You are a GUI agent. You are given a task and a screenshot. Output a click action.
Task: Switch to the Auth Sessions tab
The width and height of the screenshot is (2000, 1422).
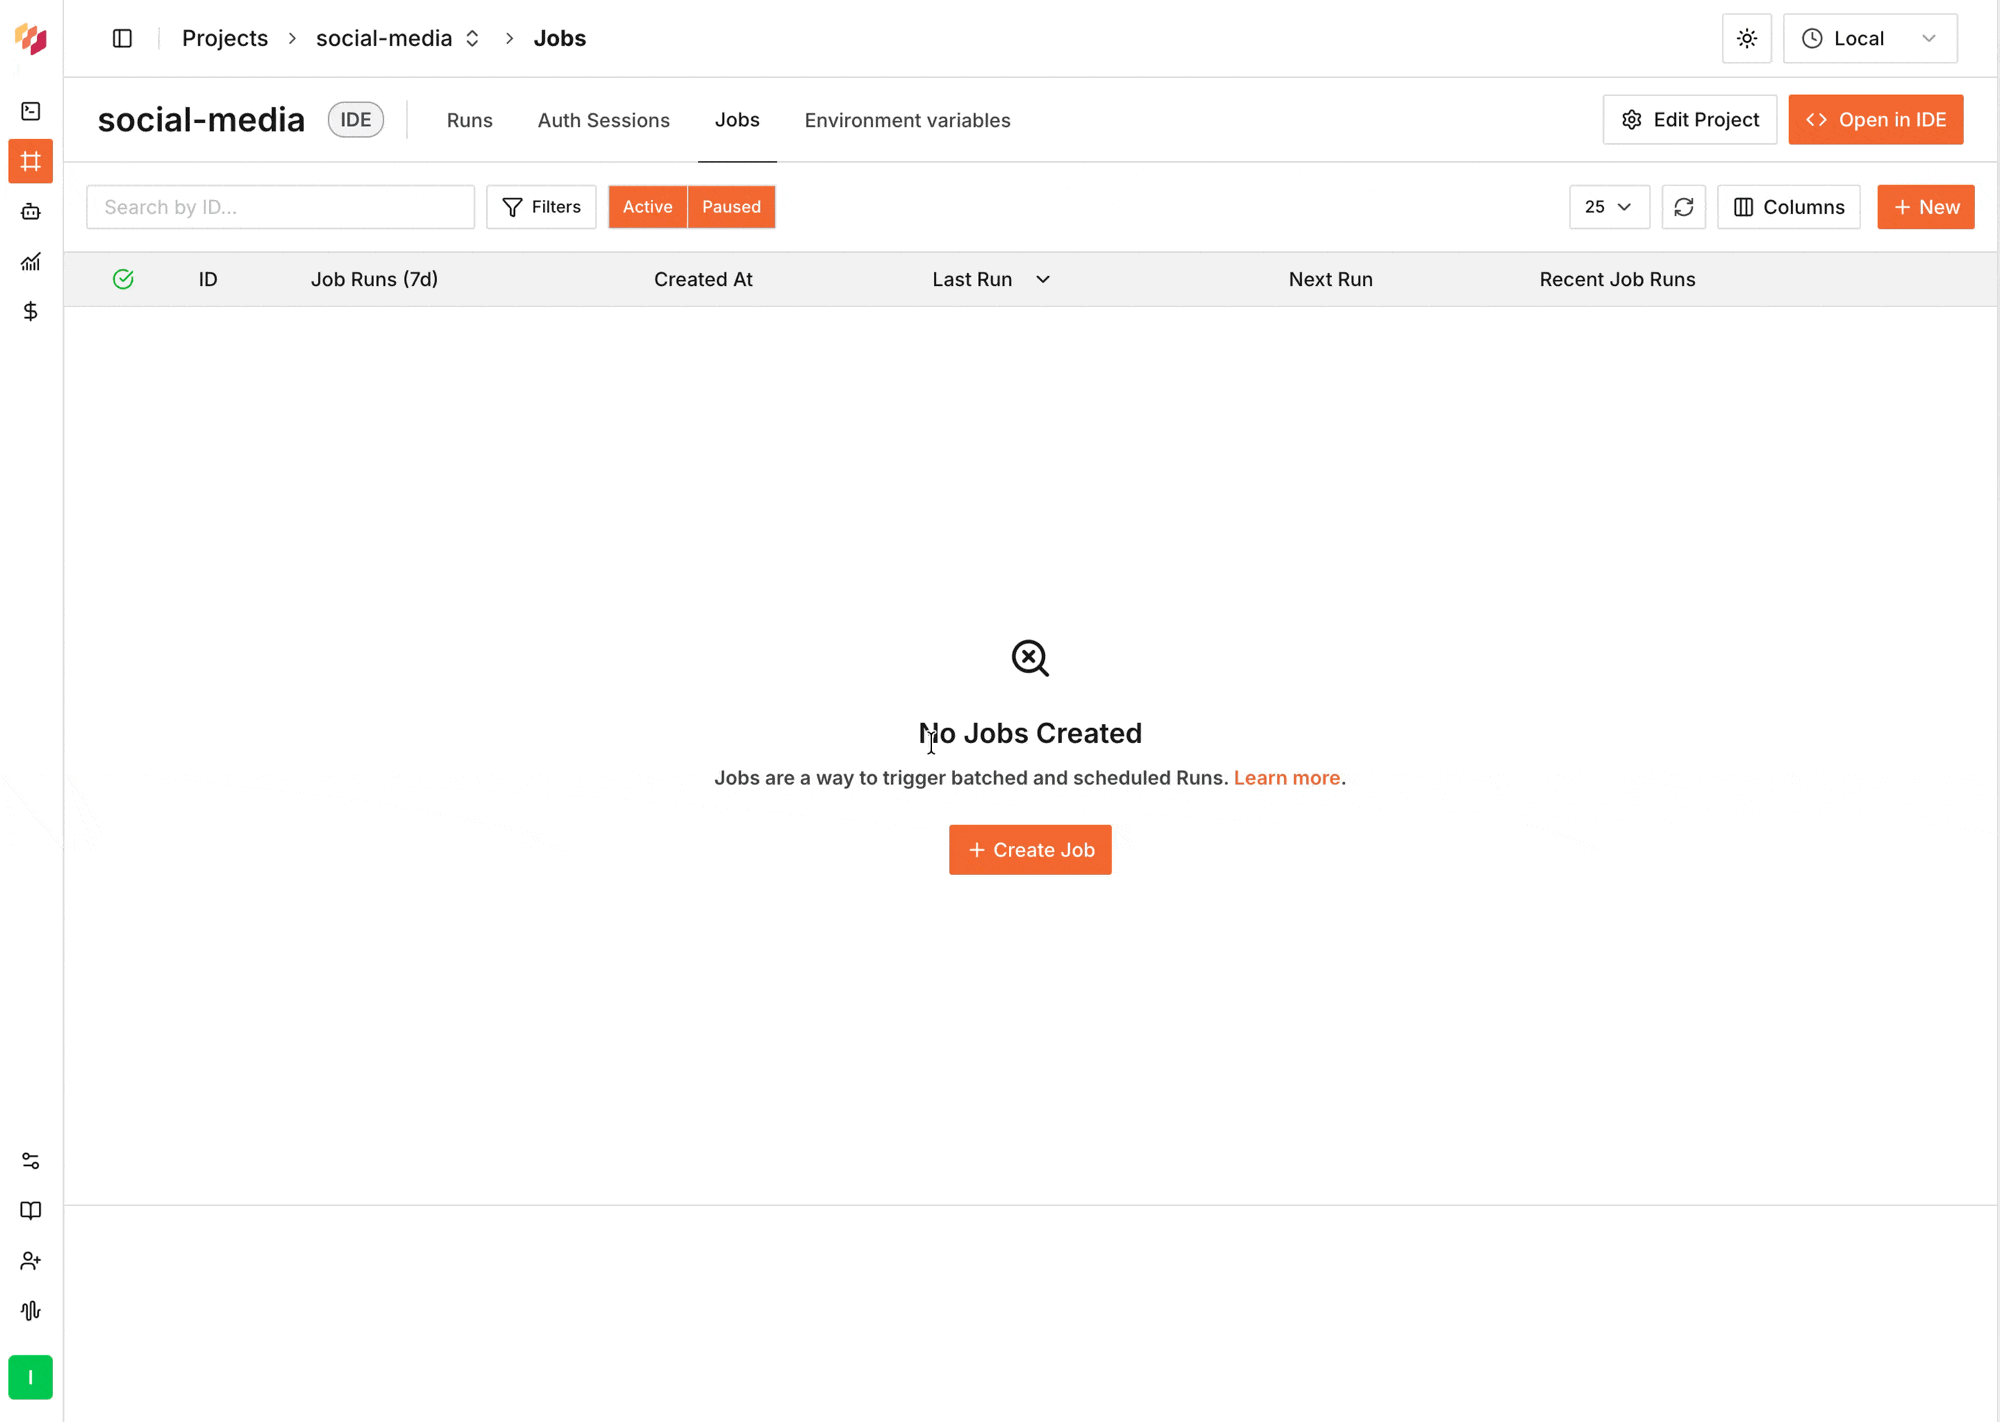coord(603,120)
